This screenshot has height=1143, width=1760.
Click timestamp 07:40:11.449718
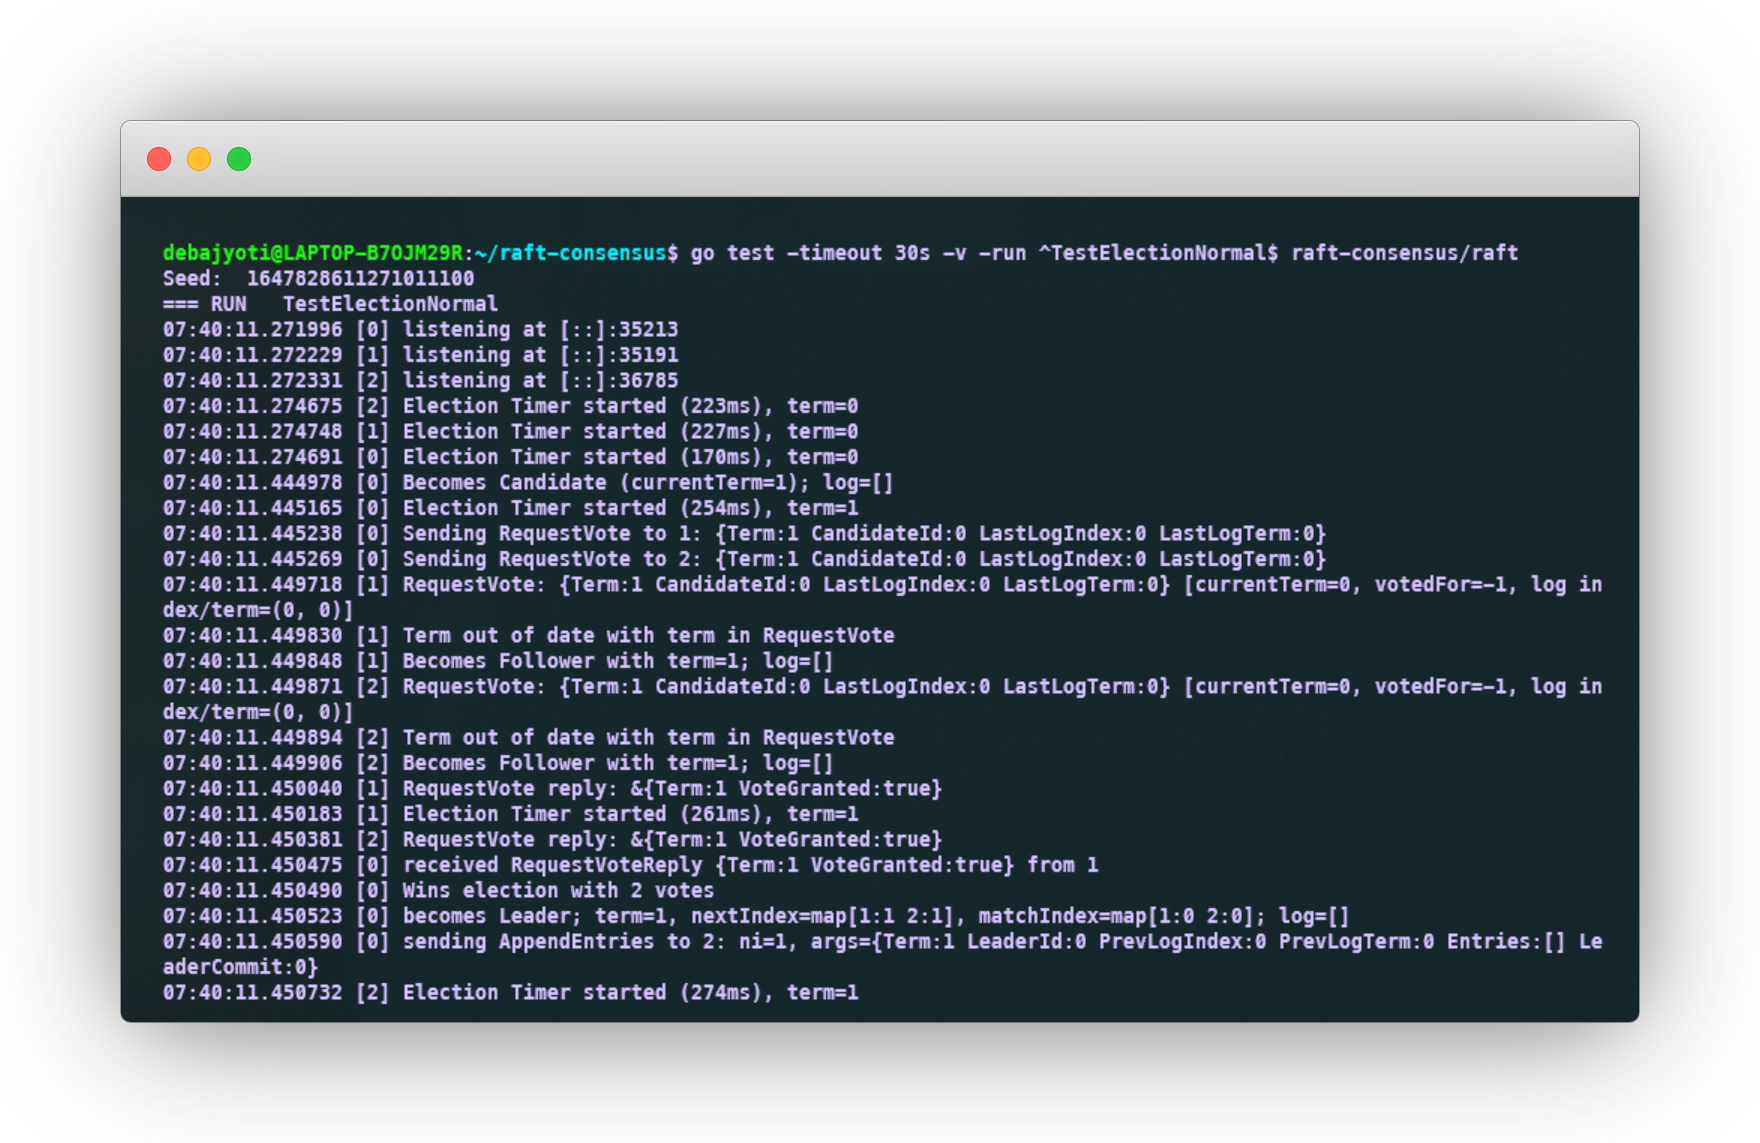pos(253,584)
